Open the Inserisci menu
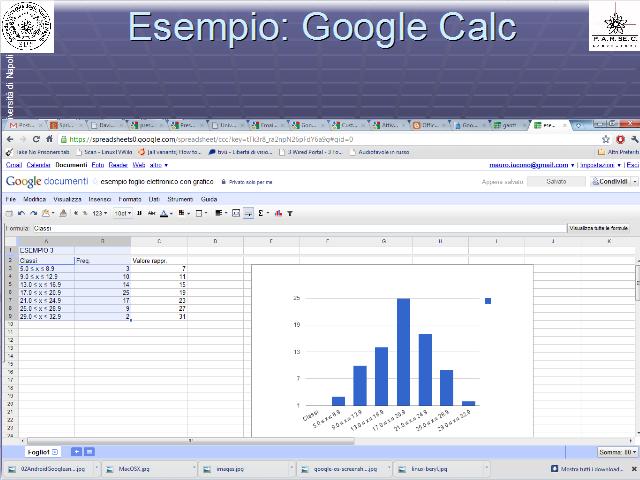This screenshot has height=480, width=640. pos(100,199)
